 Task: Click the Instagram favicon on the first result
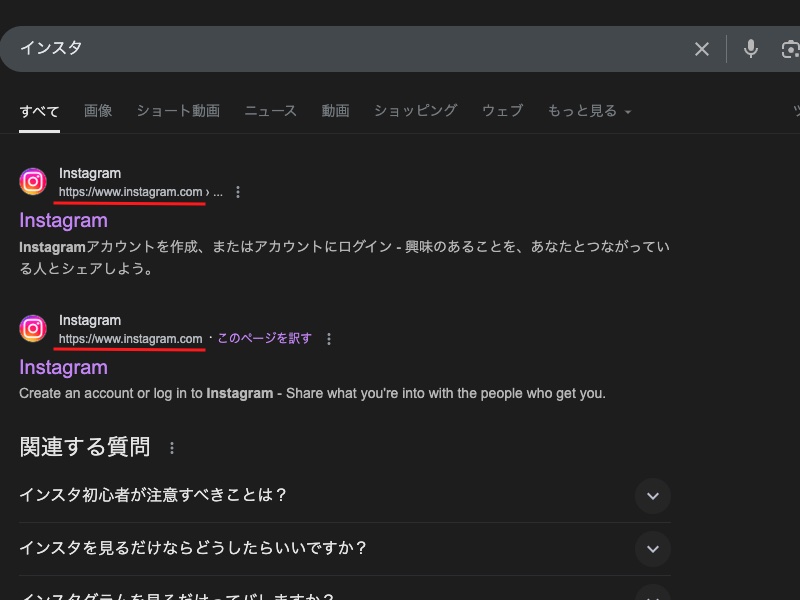33,182
